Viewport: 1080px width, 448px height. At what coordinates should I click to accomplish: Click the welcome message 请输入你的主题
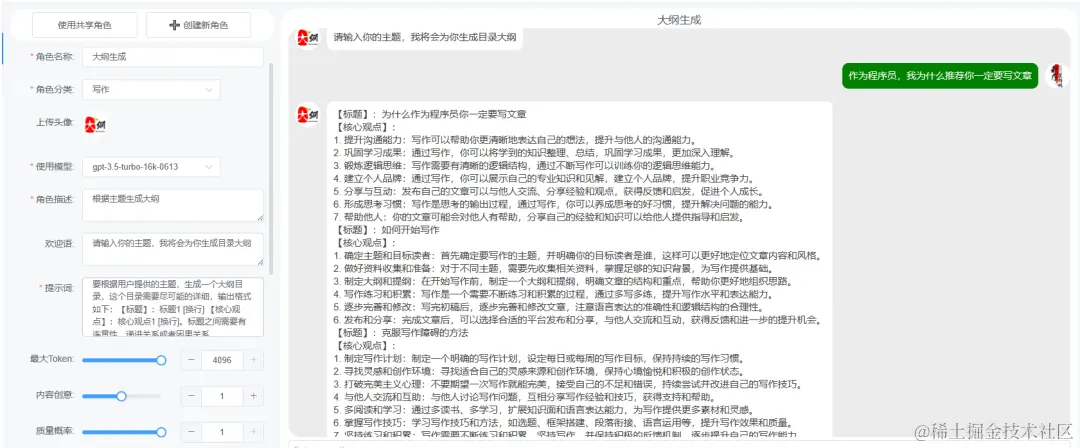[424, 37]
